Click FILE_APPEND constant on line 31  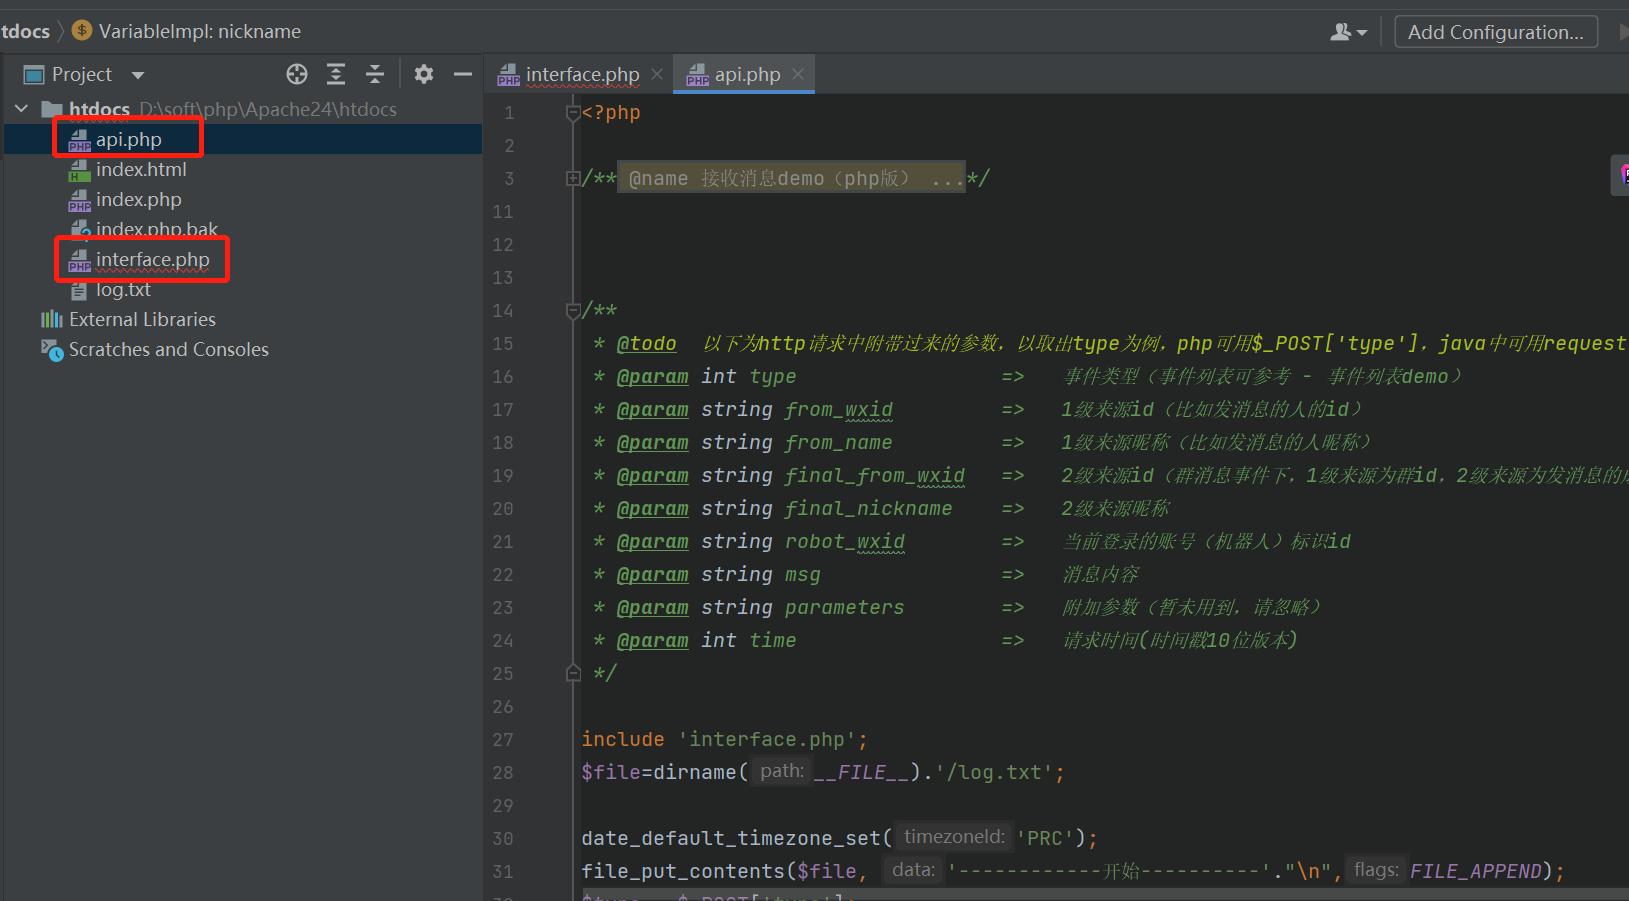(x=1475, y=872)
